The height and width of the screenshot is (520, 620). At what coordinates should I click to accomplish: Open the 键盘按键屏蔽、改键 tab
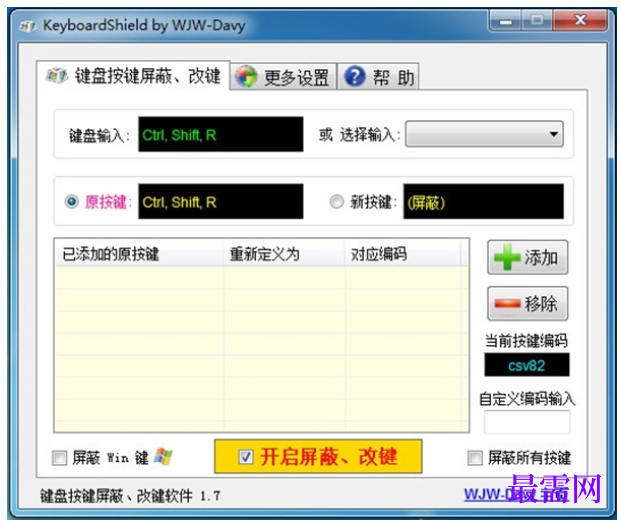(133, 76)
